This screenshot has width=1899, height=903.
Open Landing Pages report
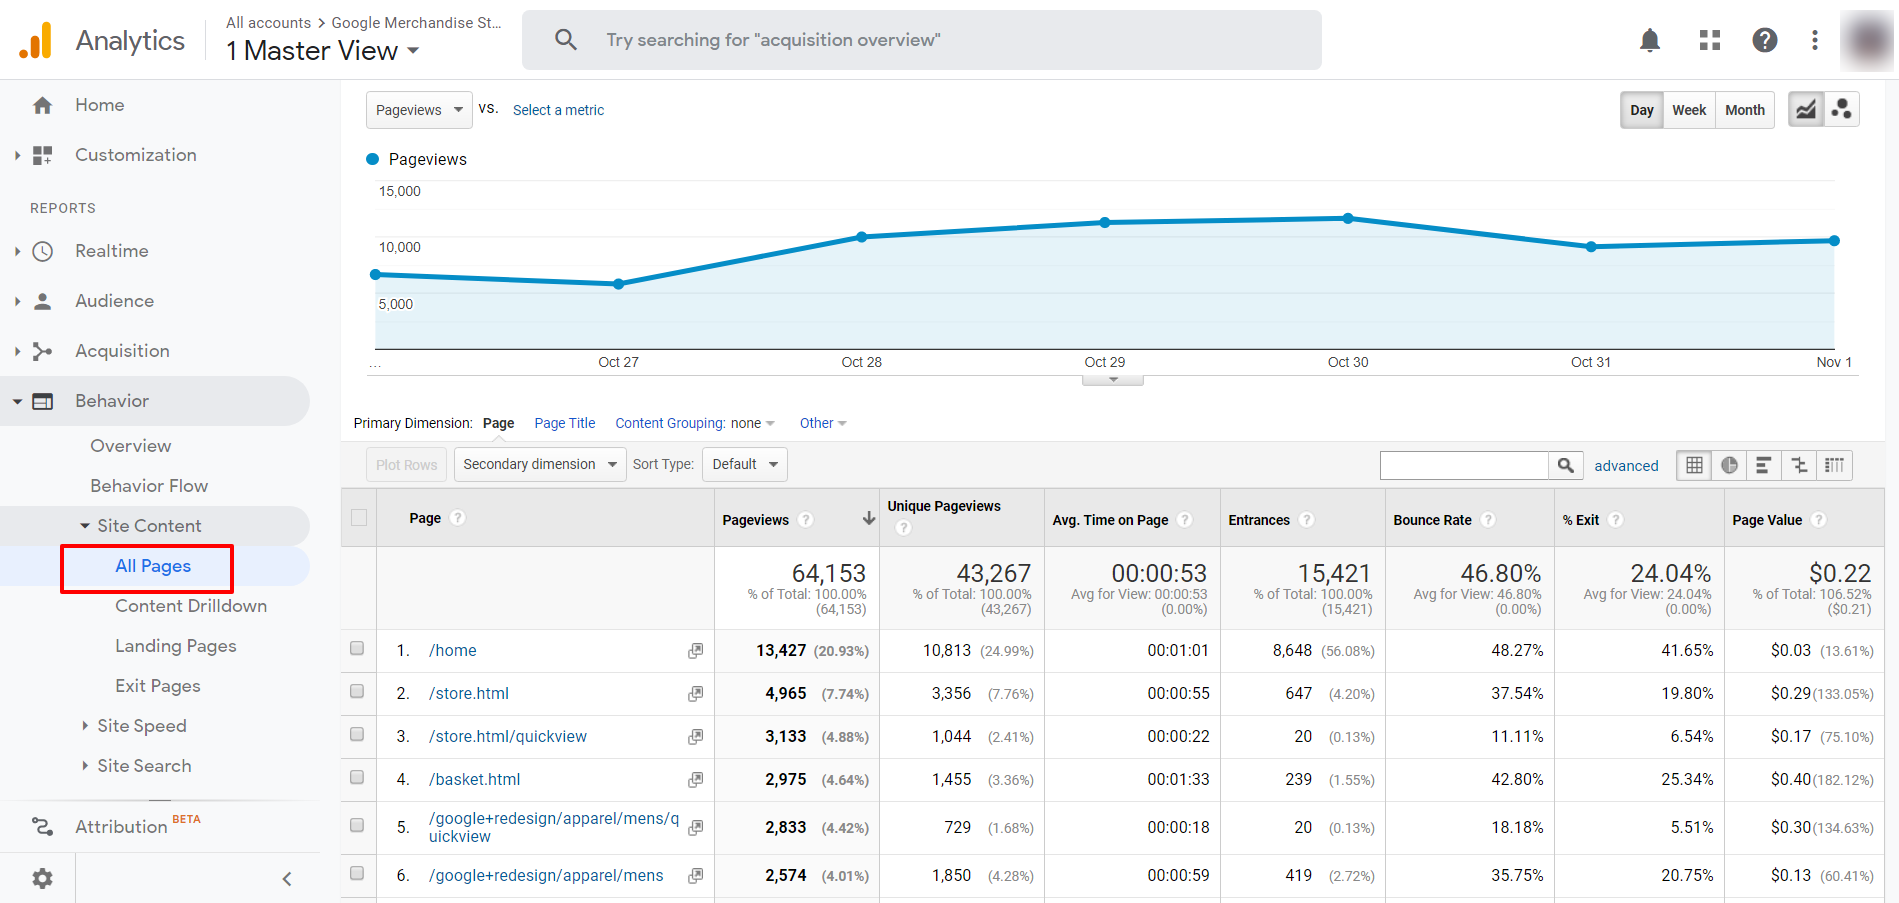coord(176,646)
